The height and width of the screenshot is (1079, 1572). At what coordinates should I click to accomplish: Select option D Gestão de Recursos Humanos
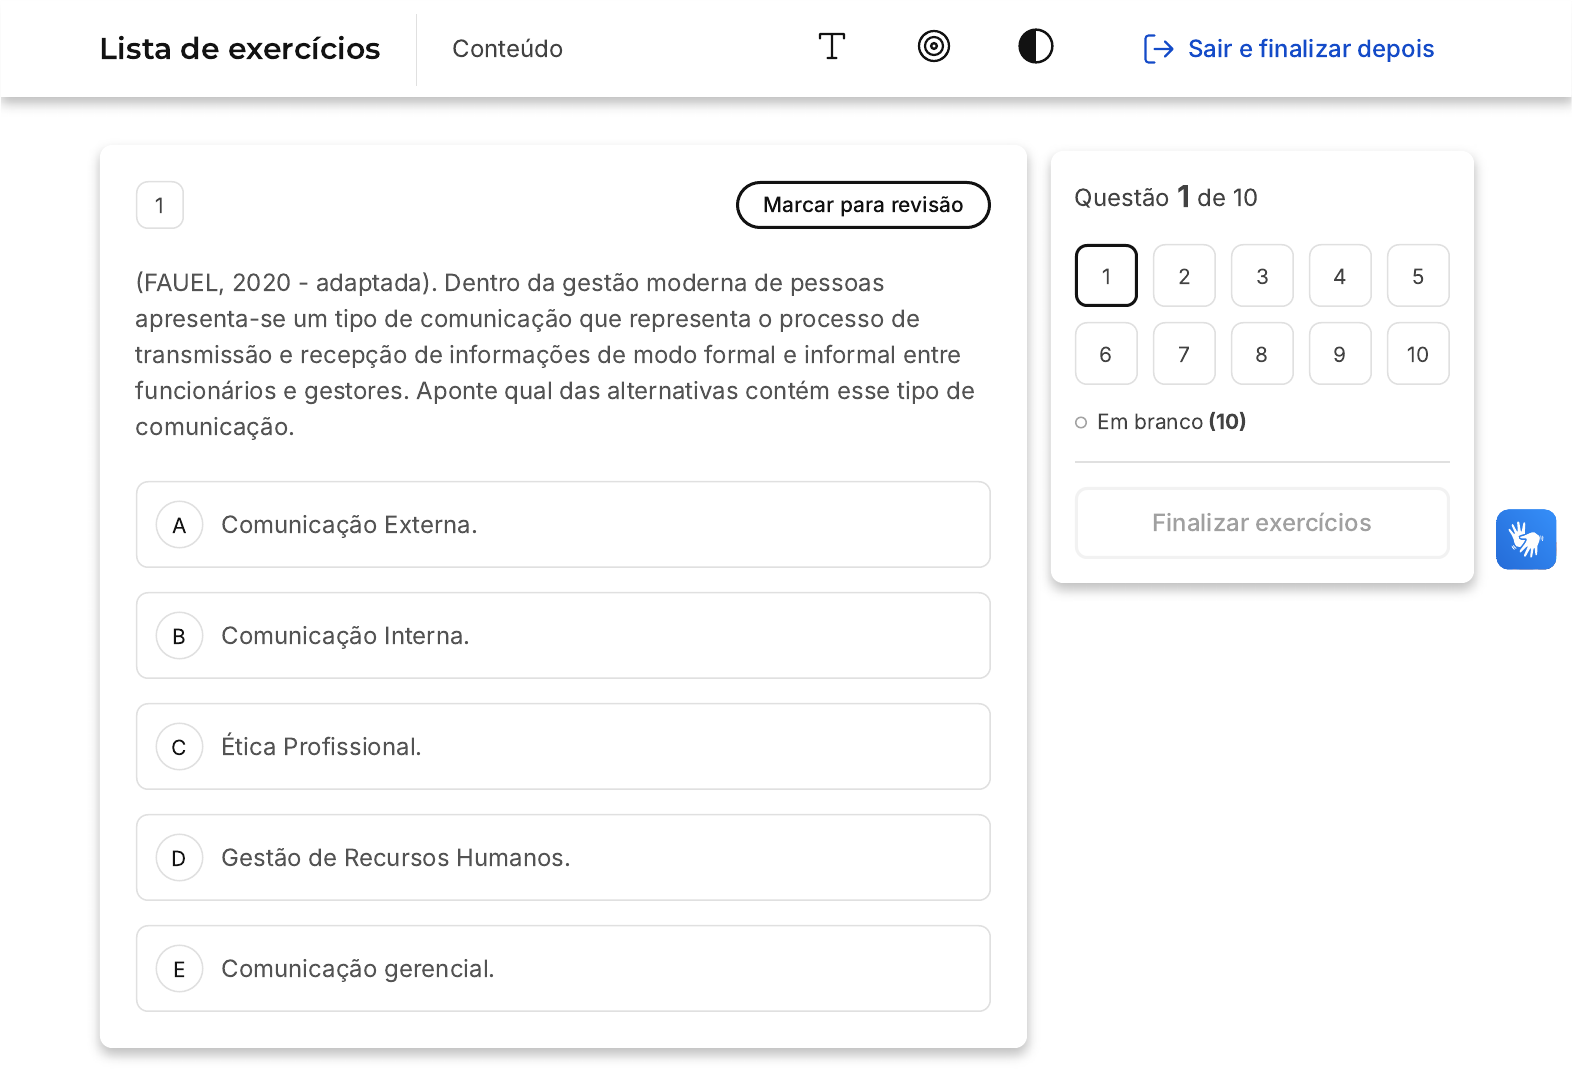563,858
